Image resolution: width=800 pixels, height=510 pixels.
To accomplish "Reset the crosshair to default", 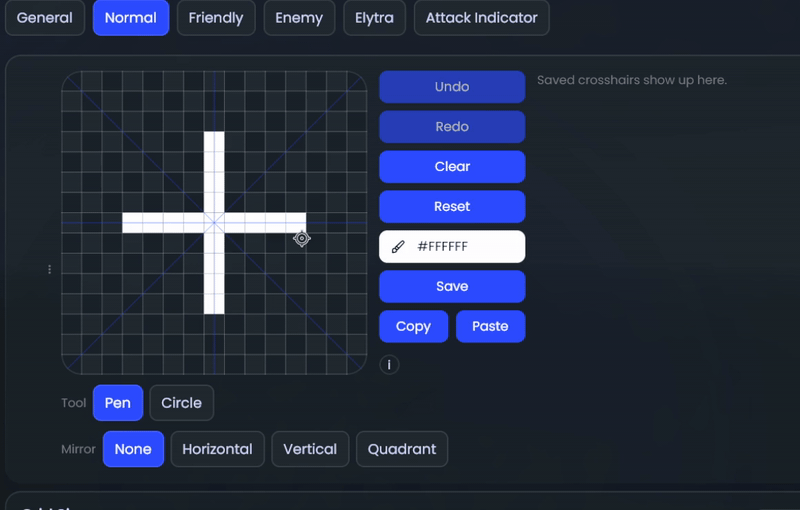I will pyautogui.click(x=452, y=207).
